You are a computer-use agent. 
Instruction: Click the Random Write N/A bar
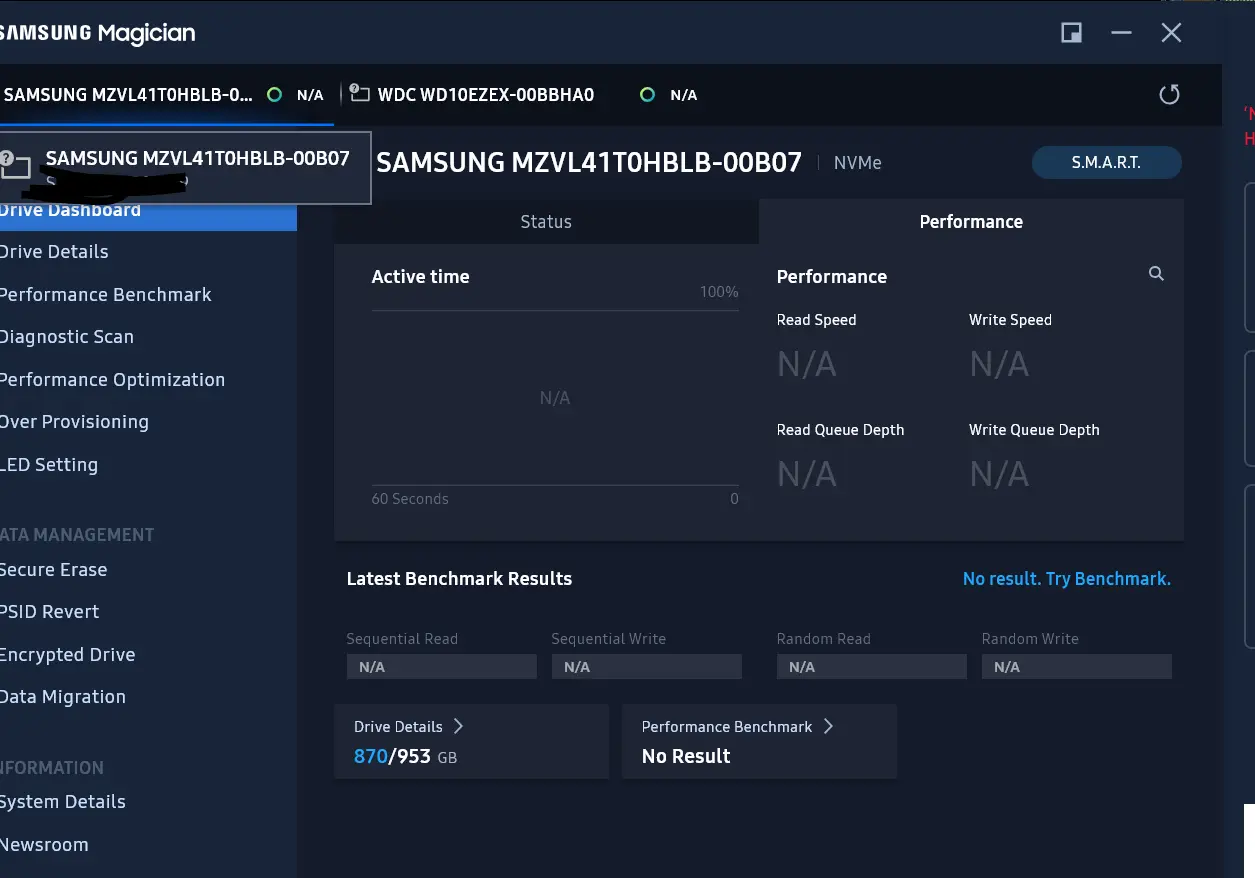pos(1077,667)
